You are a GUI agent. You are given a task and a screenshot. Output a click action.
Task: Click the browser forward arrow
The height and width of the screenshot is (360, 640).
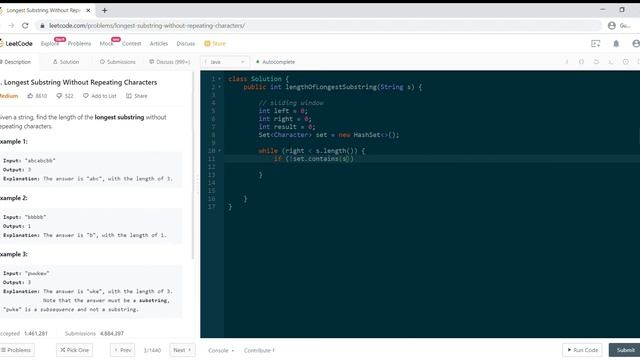pos(11,26)
